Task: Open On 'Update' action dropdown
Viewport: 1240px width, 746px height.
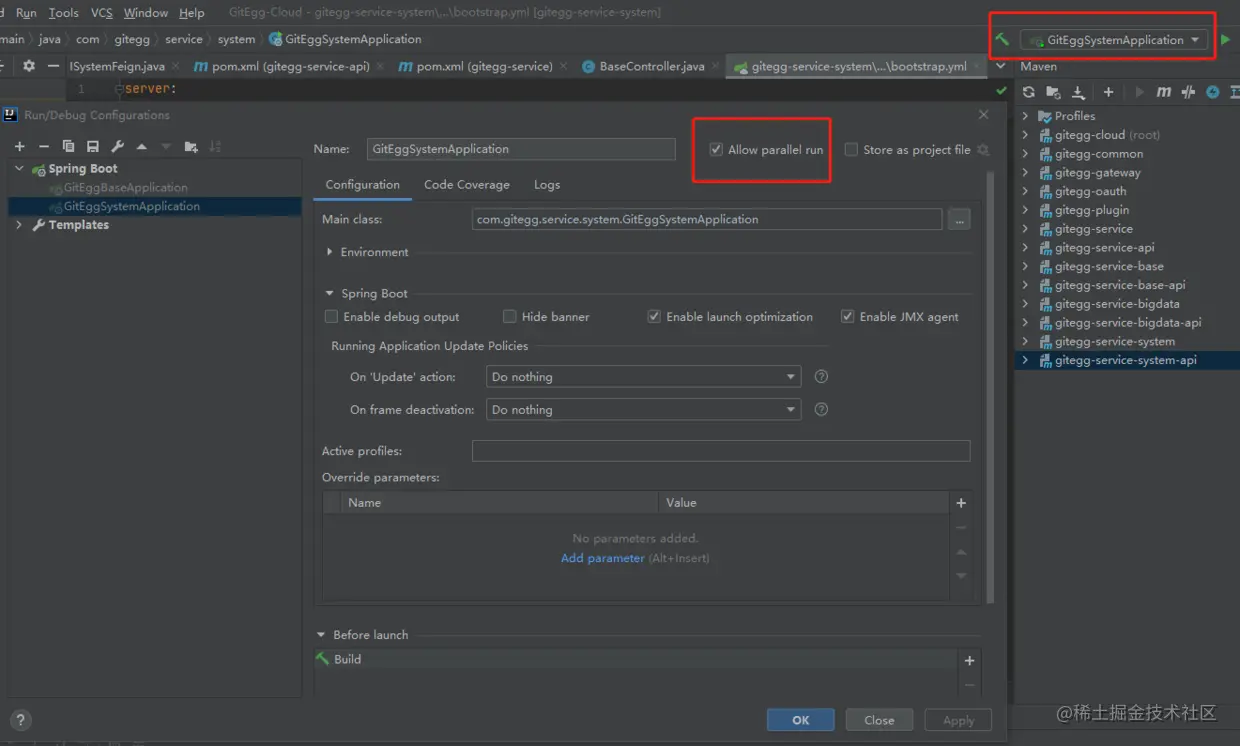Action: coord(643,377)
